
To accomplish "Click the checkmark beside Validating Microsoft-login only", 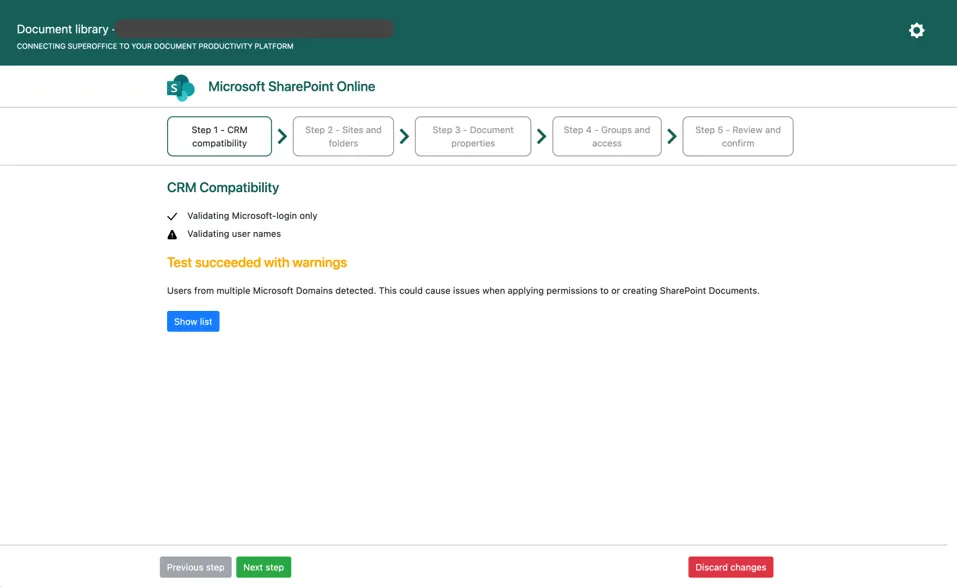I will coord(172,216).
